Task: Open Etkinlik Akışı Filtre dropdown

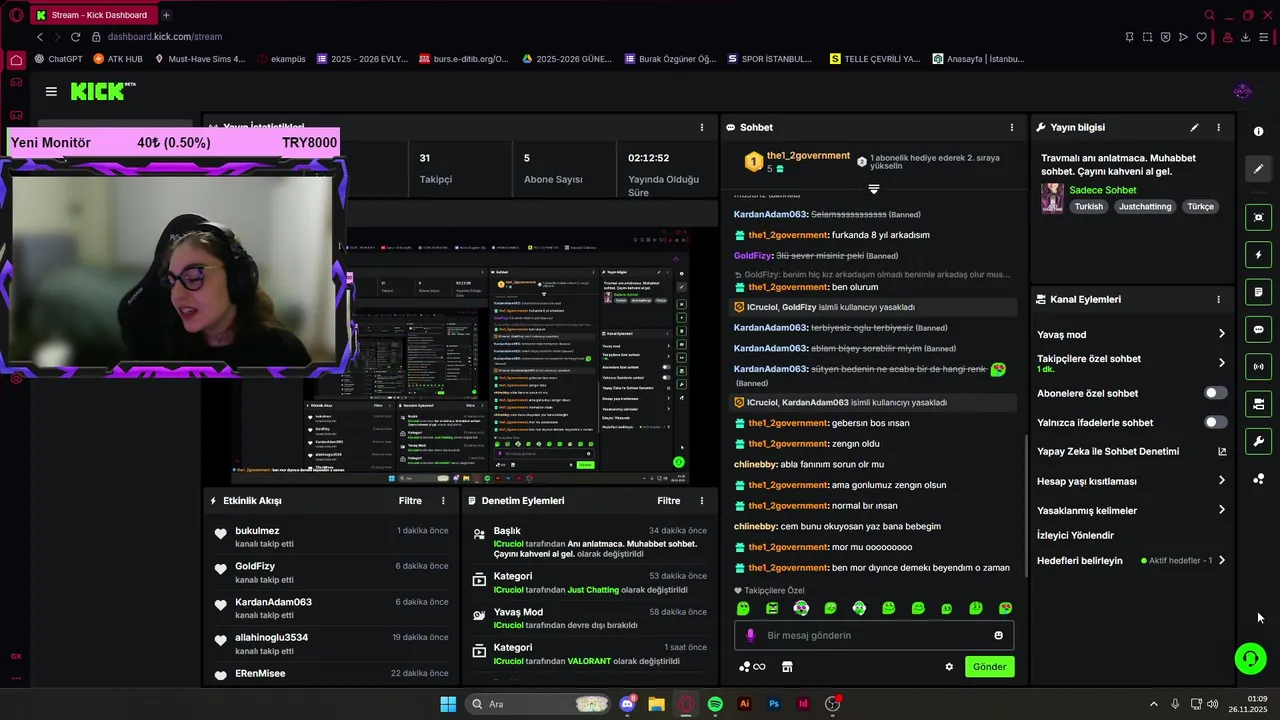Action: click(410, 501)
